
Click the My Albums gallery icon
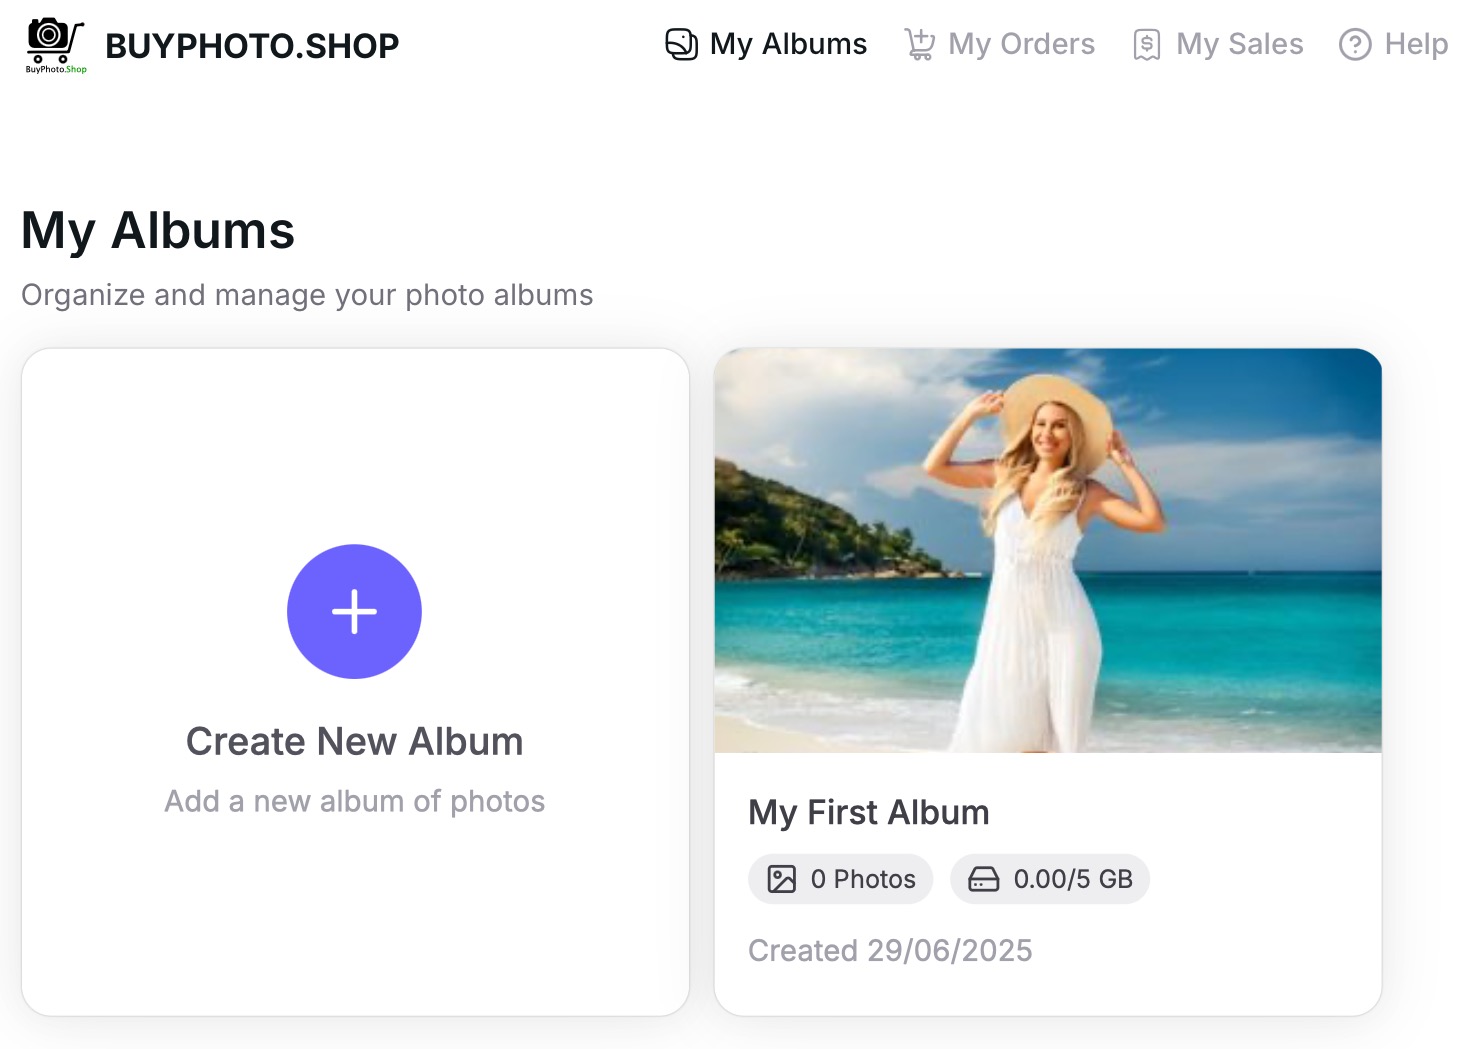click(681, 44)
